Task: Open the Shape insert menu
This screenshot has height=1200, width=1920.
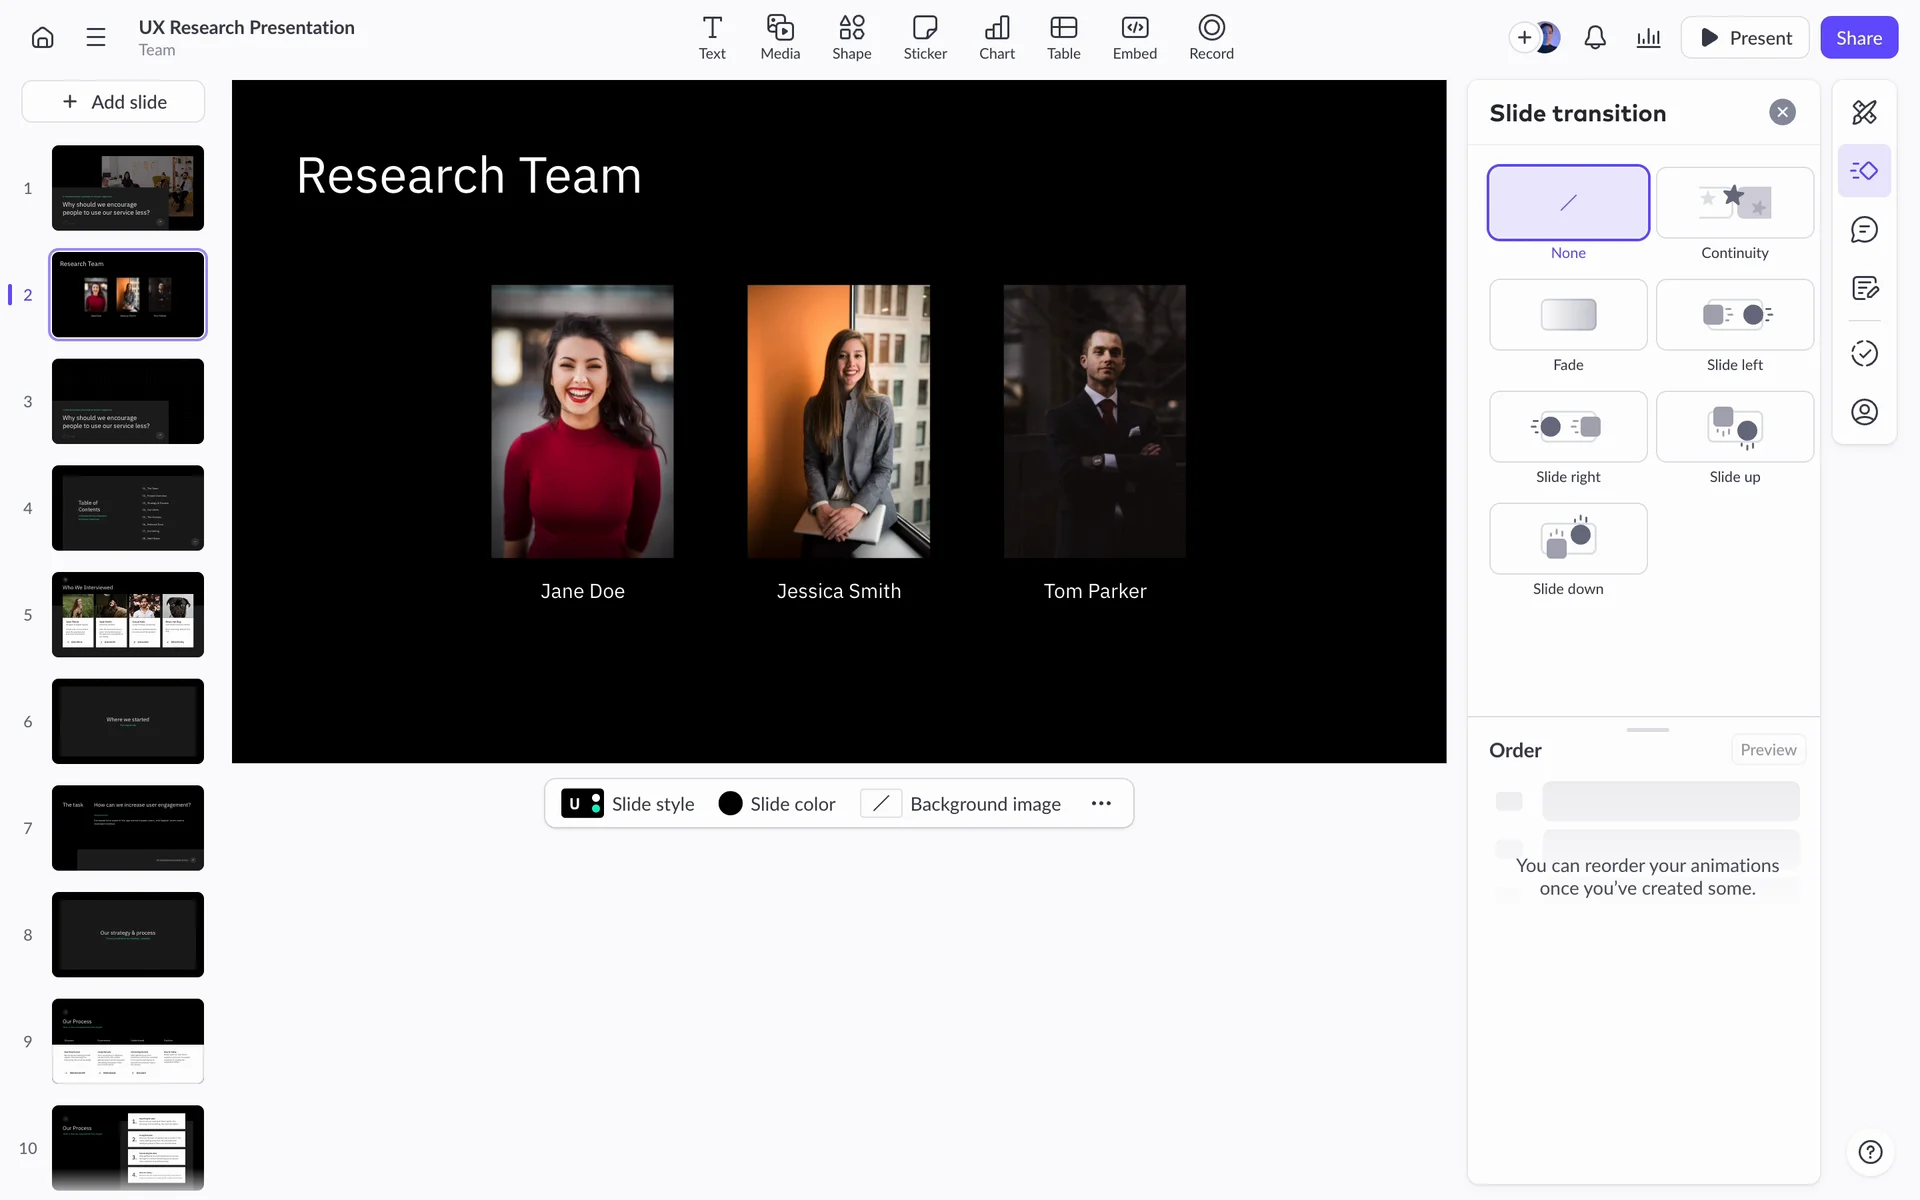Action: click(x=851, y=37)
